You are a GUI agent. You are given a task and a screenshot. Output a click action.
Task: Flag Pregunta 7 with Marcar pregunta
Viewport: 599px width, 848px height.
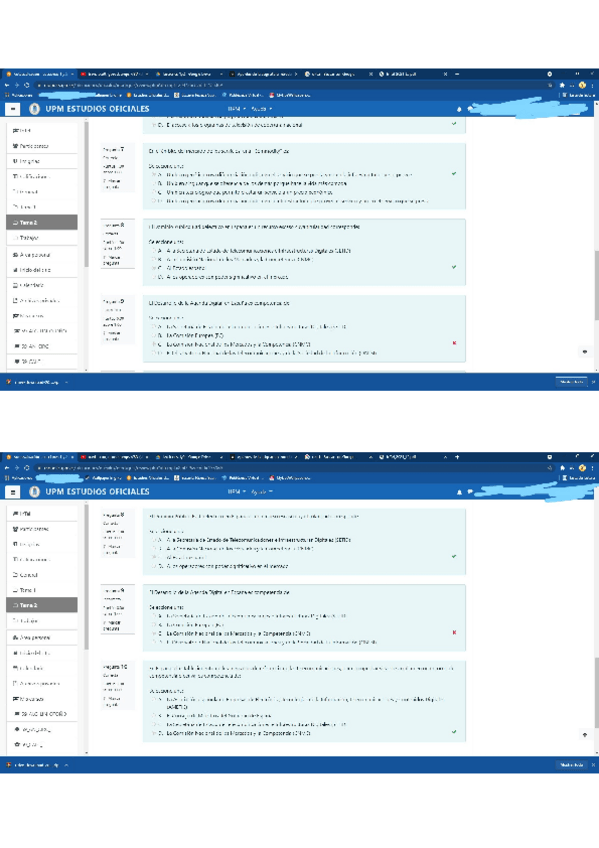(112, 184)
